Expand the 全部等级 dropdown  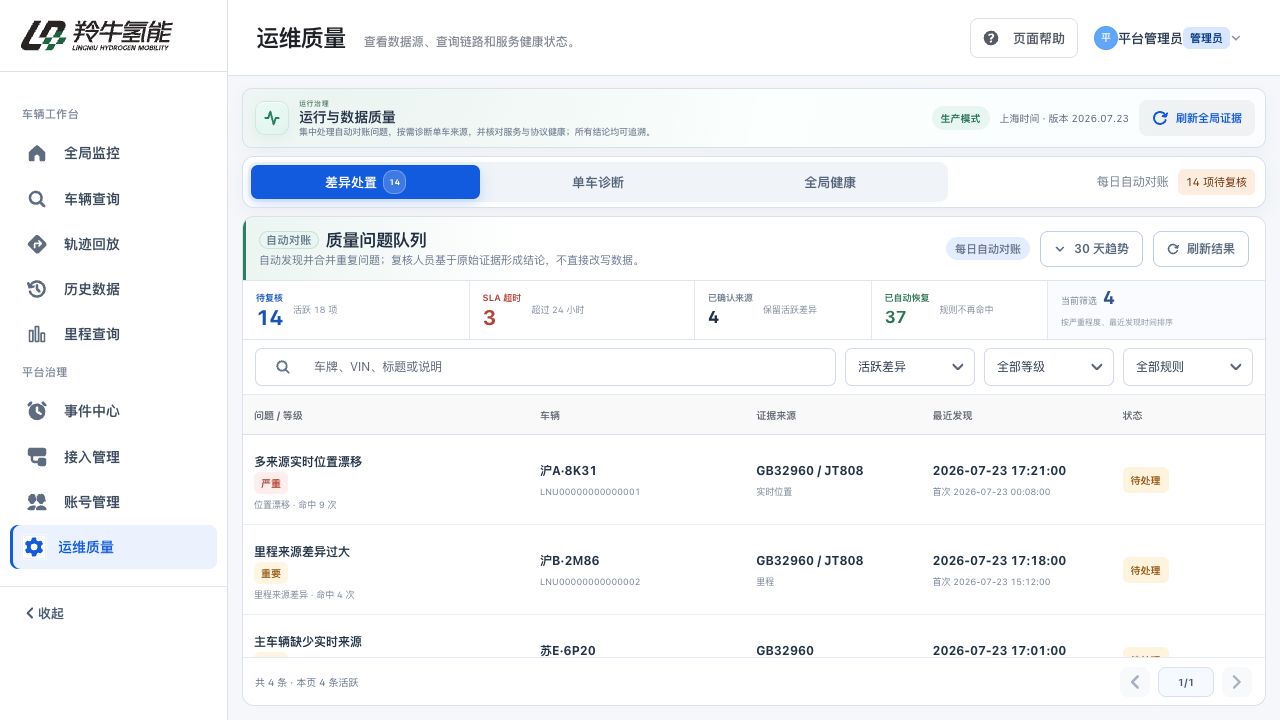[x=1049, y=367]
